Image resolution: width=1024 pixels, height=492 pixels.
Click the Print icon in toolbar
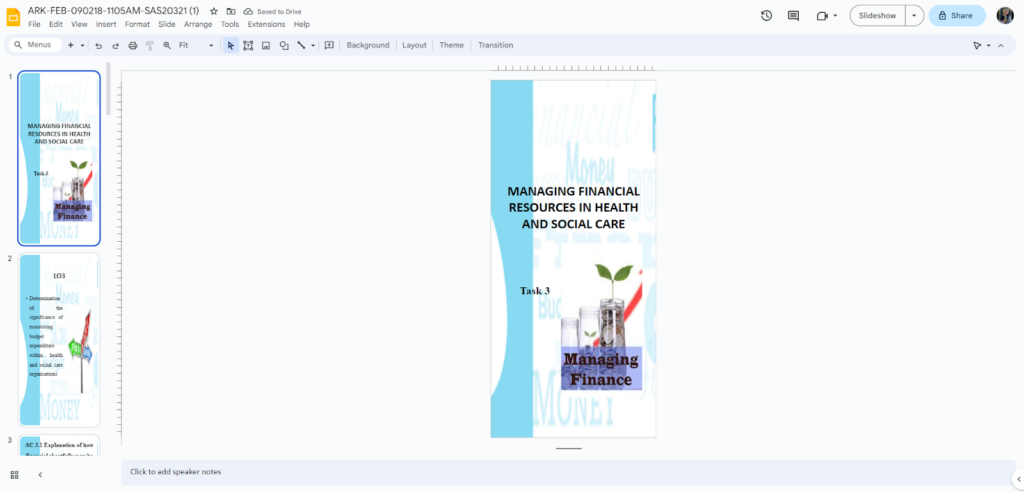[132, 45]
